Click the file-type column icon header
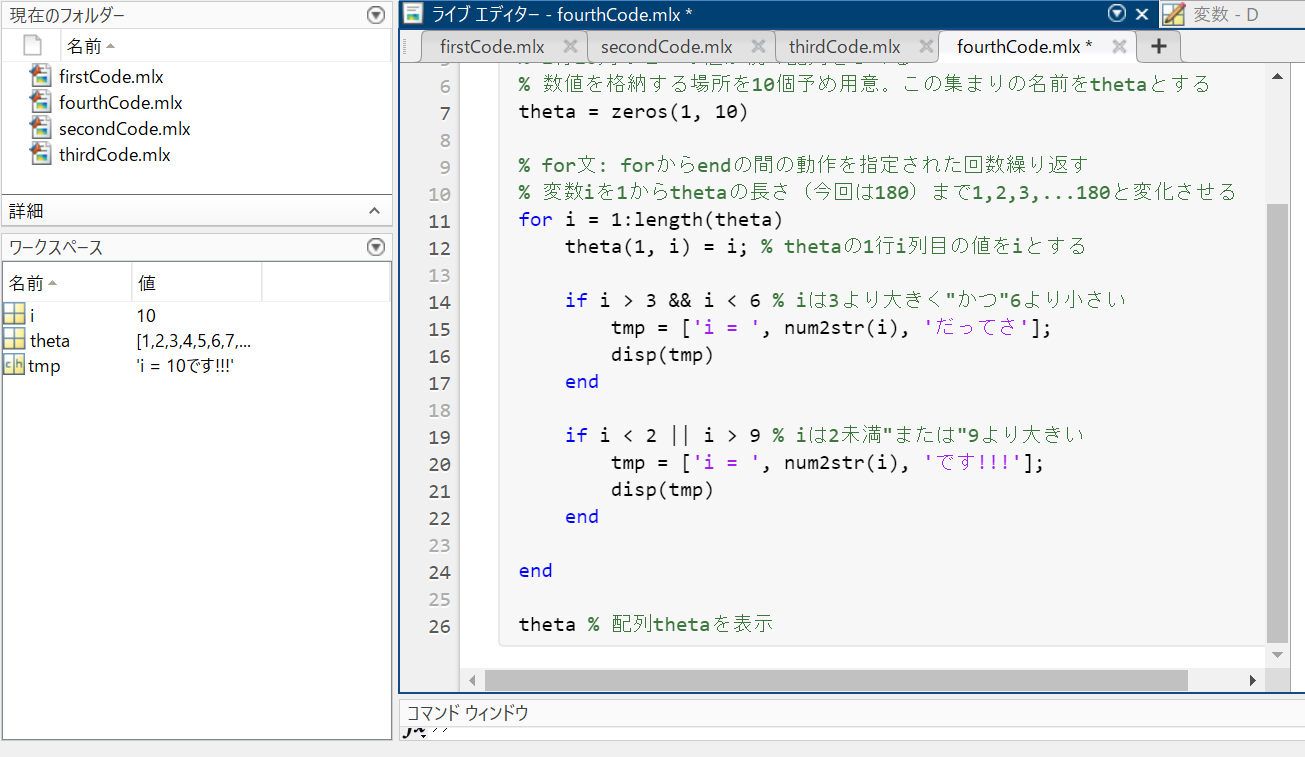Viewport: 1305px width, 757px height. [32, 46]
